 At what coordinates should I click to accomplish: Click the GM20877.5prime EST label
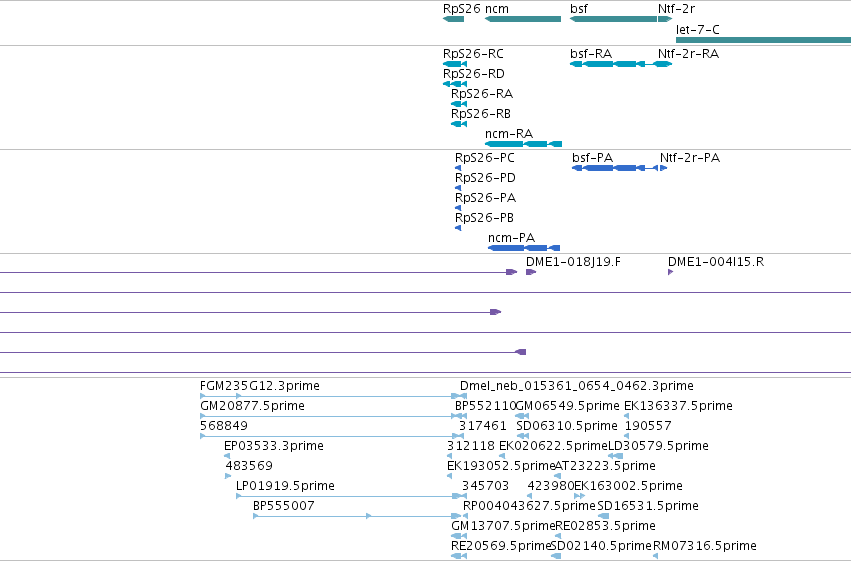tap(252, 406)
